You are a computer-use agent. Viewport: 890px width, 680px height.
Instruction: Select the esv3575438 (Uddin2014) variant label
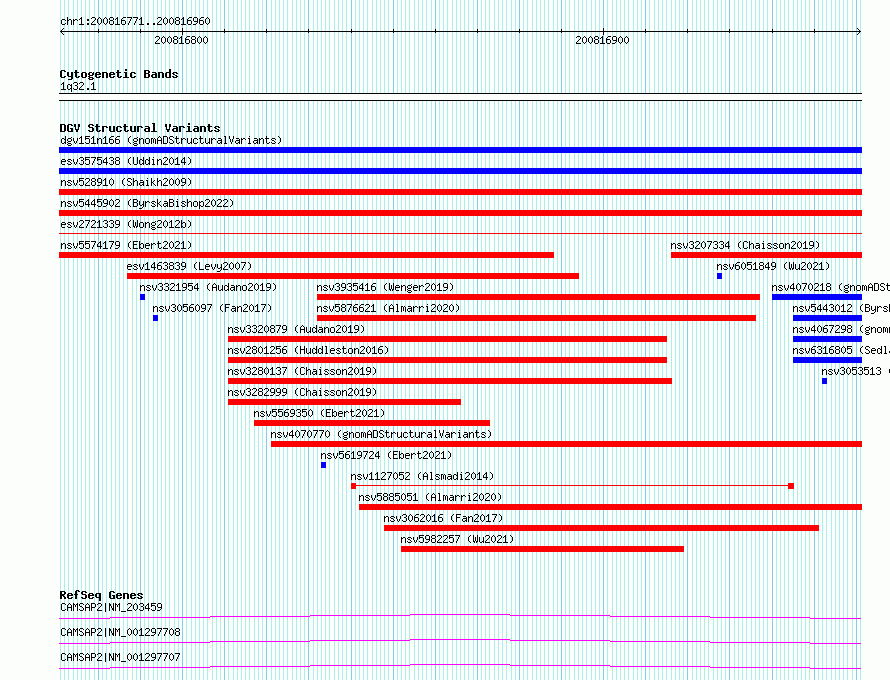126,161
